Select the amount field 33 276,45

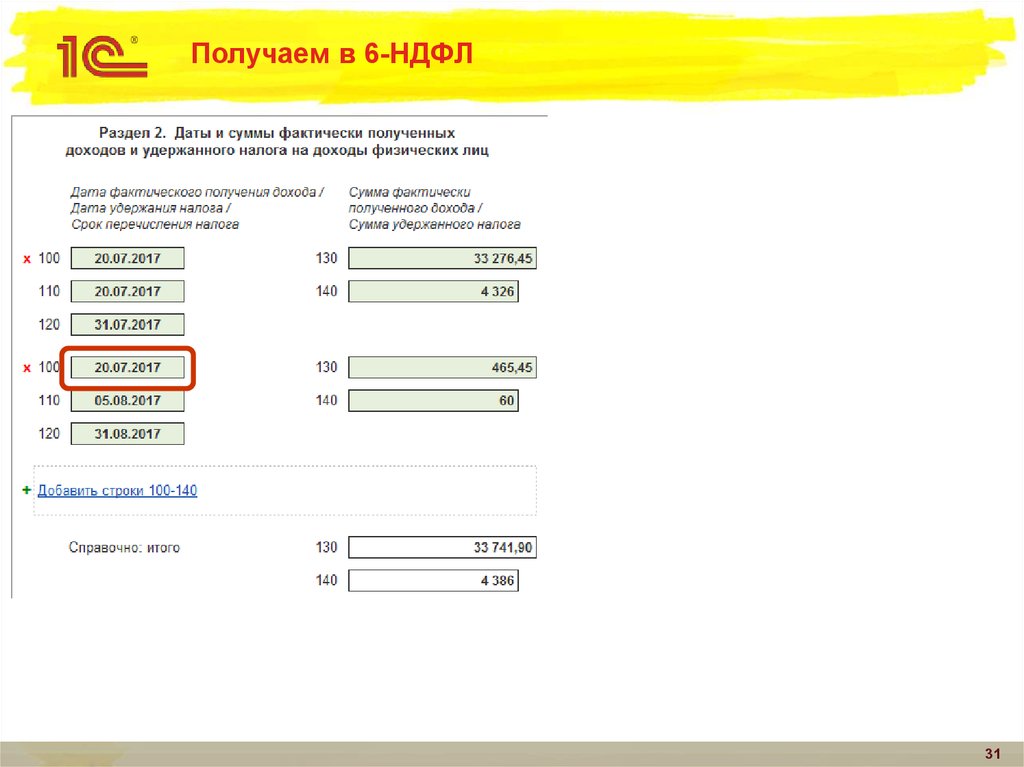[441, 257]
